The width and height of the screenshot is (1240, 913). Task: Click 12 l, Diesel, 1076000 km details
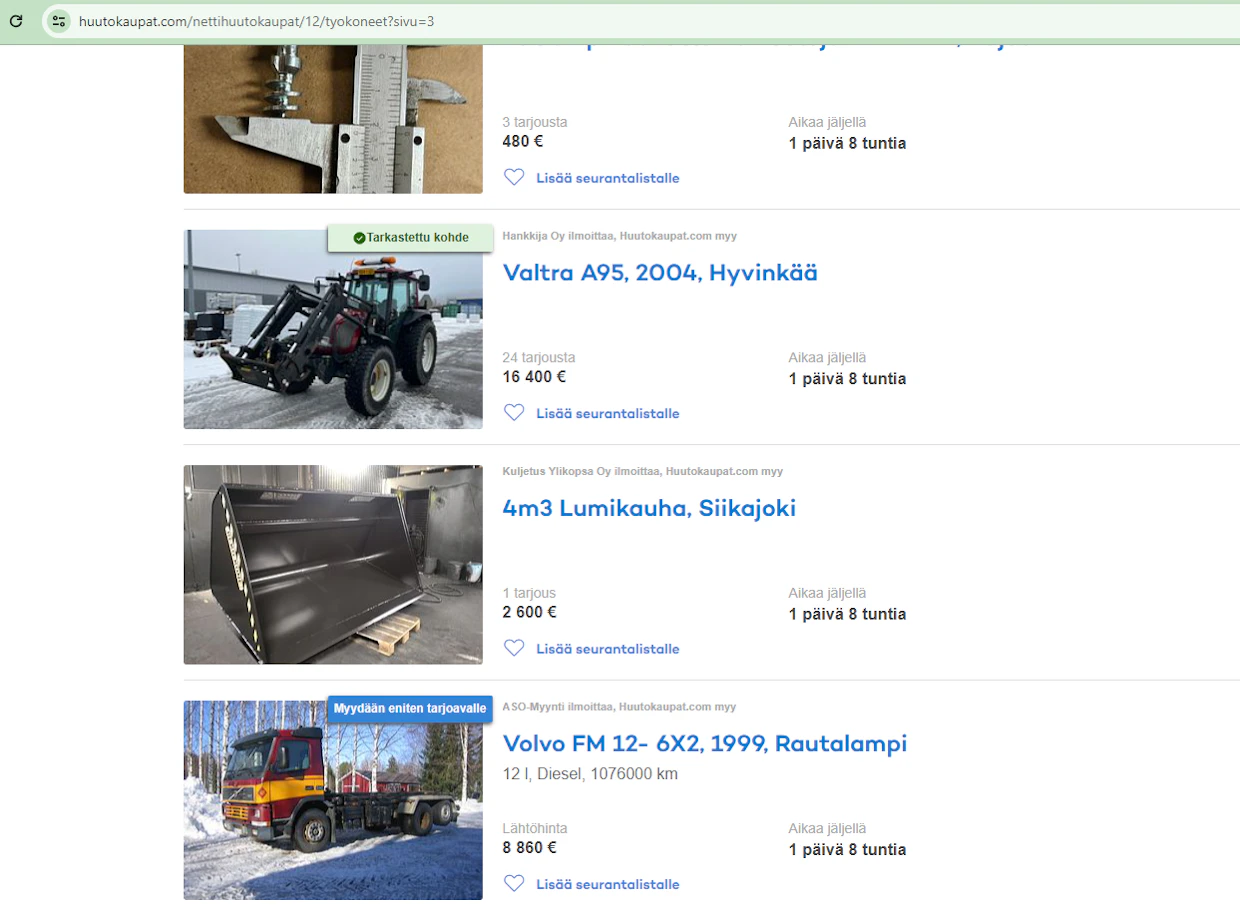point(590,774)
